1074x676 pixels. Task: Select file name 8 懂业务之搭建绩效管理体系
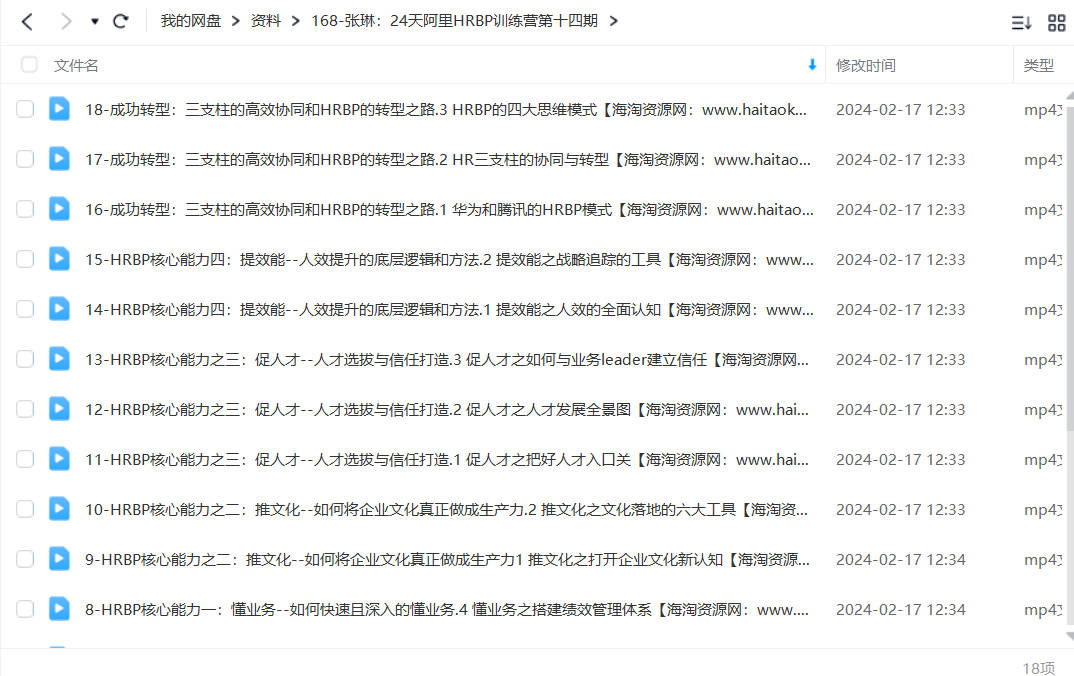click(447, 610)
